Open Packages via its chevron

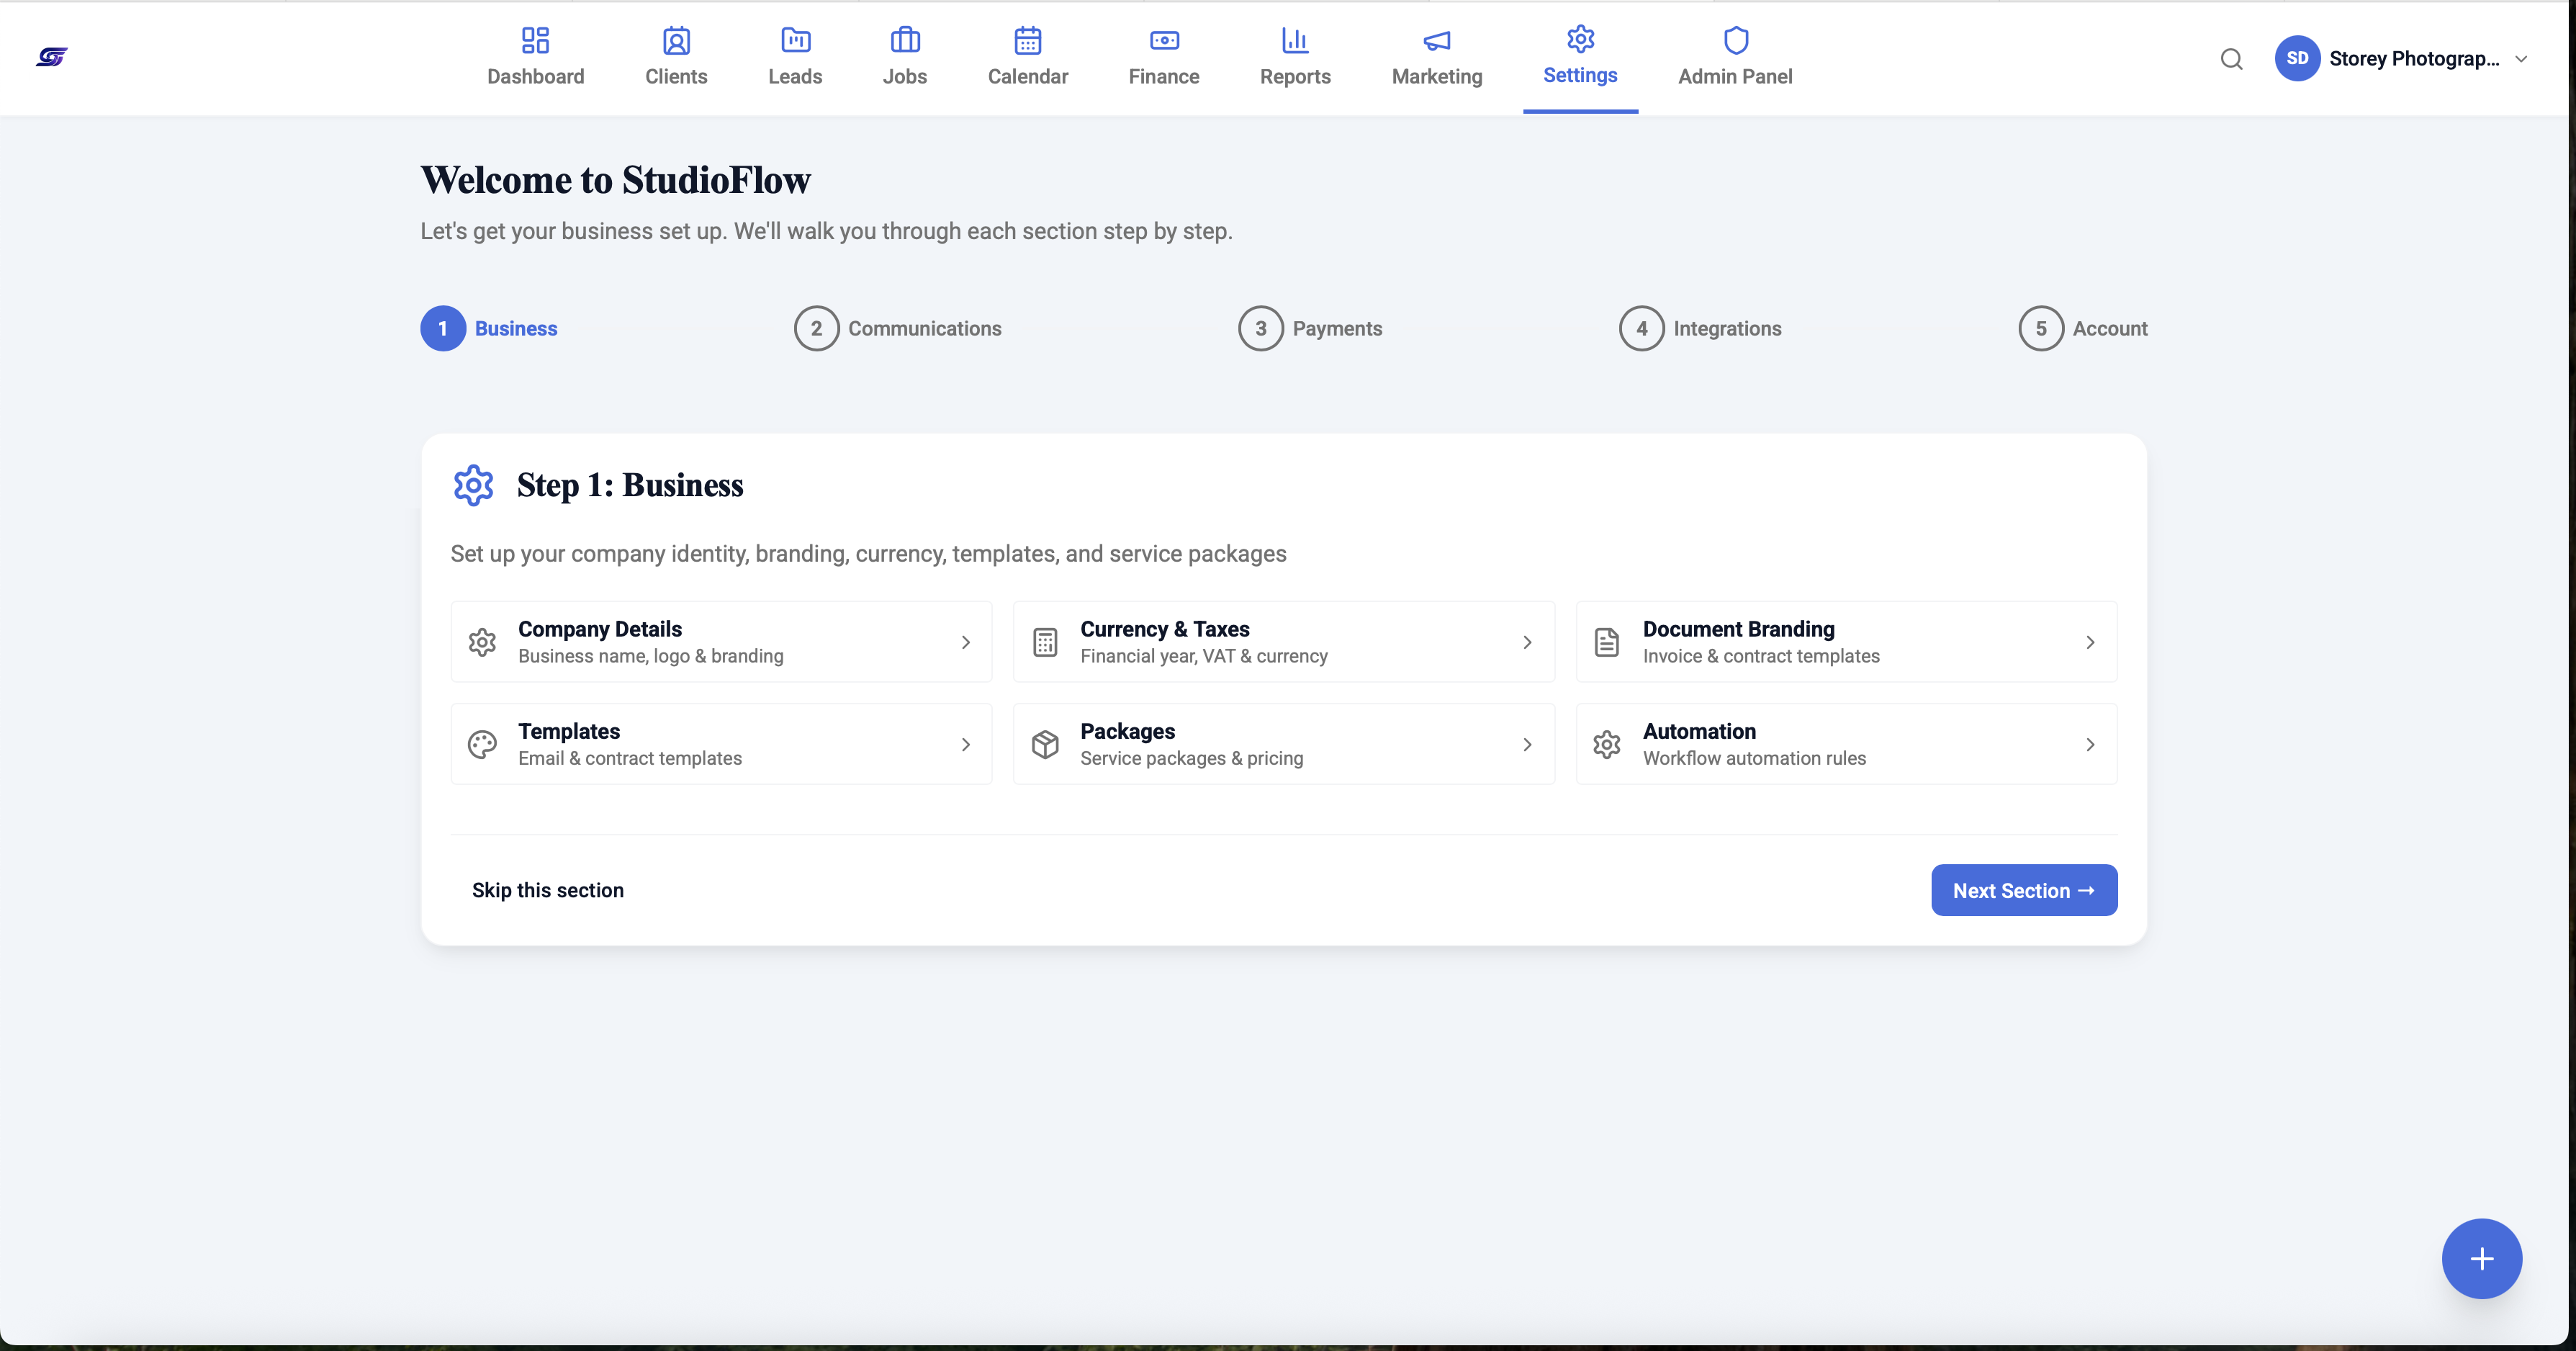point(1527,744)
